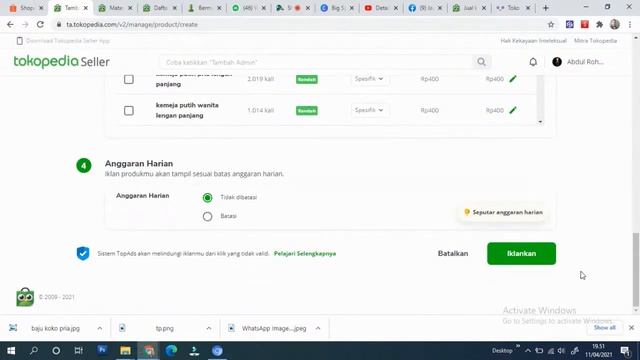
Task: Open Task View on the taskbar
Action: [78, 351]
